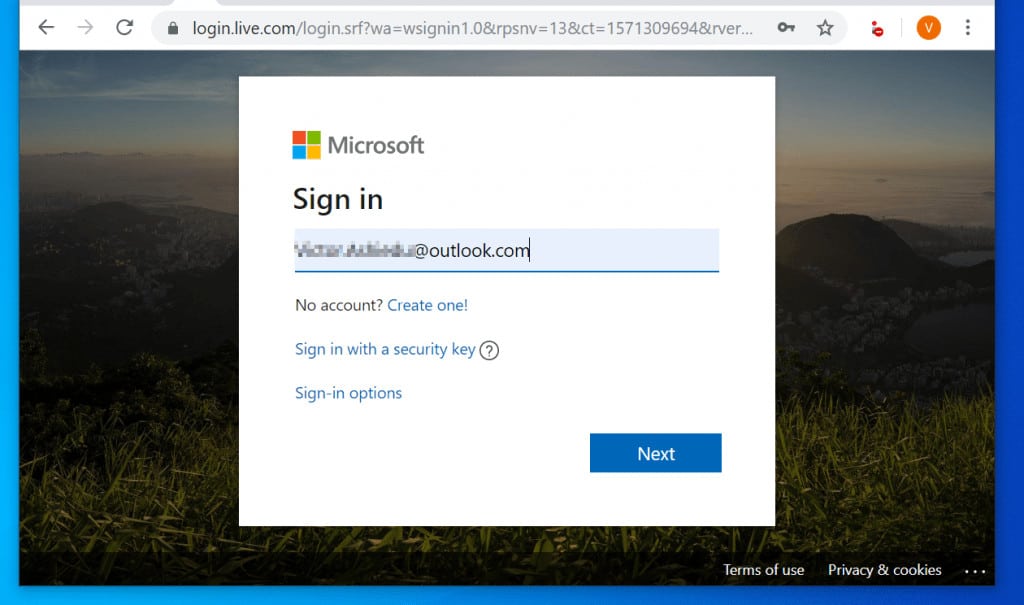Click the Microsoft logo
Viewport: 1024px width, 605px height.
358,145
